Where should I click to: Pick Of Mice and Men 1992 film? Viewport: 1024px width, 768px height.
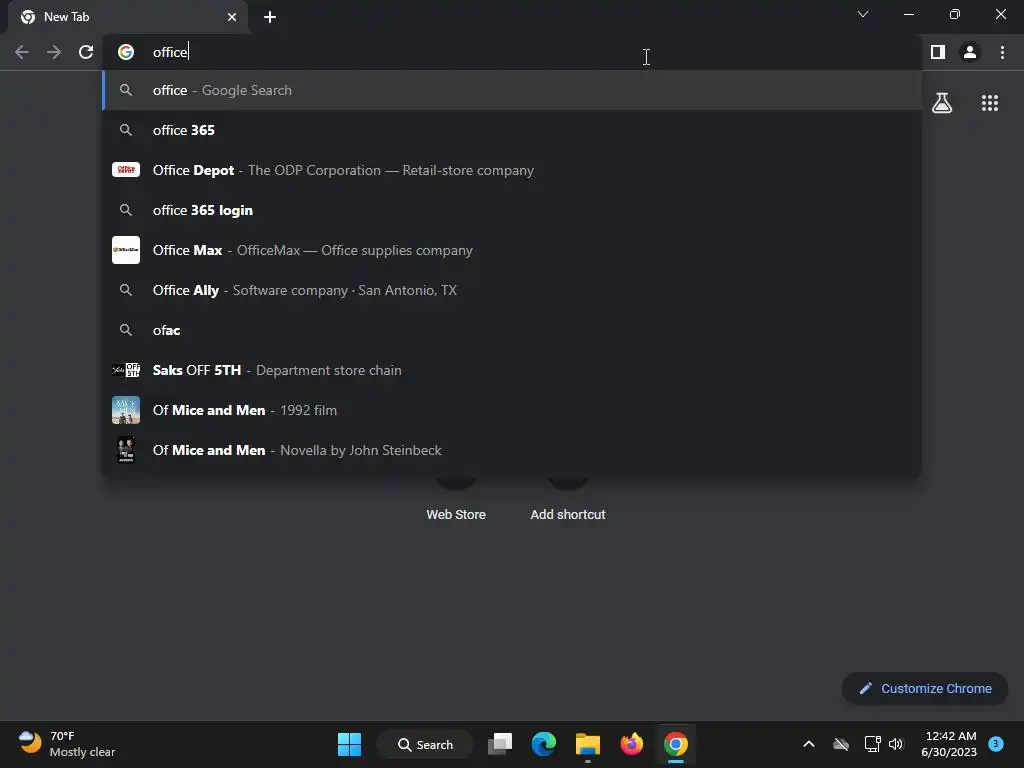click(x=511, y=410)
